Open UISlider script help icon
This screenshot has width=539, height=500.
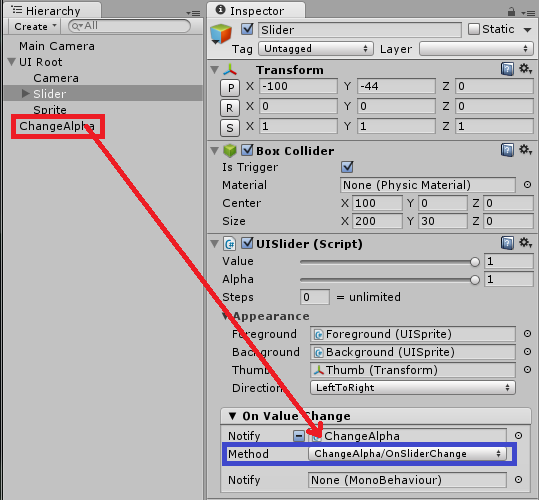pos(507,243)
